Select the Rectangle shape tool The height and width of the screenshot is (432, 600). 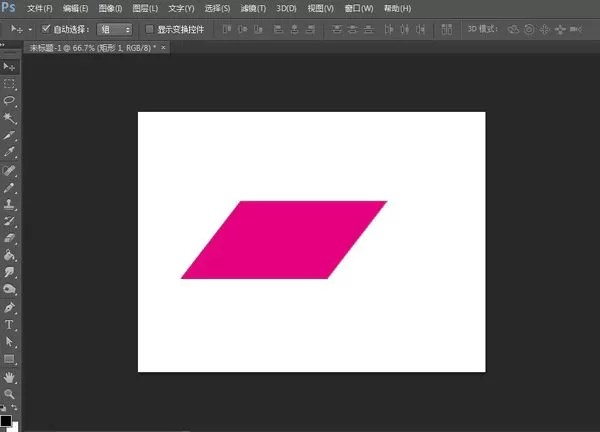9,359
